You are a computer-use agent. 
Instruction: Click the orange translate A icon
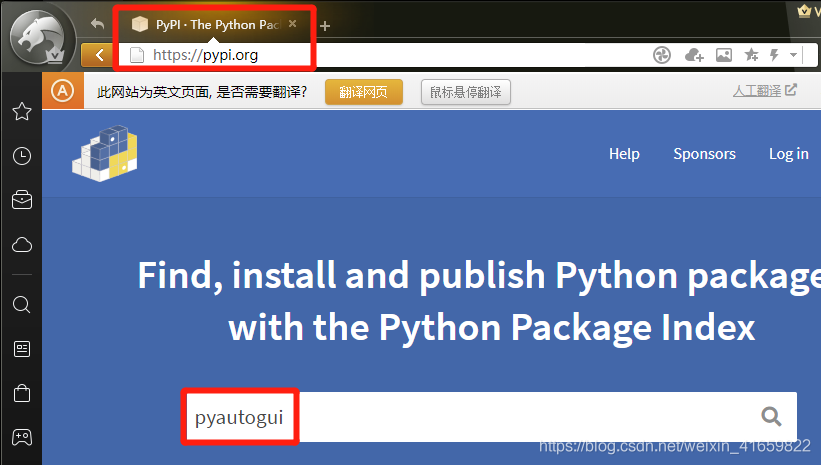click(63, 91)
